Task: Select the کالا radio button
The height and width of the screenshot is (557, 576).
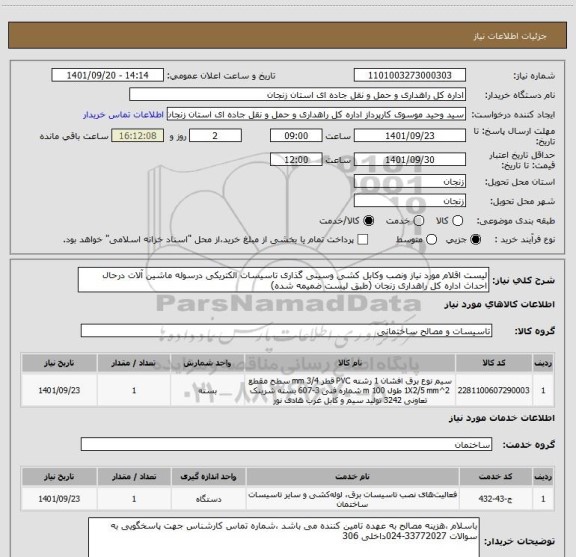Action: point(457,220)
